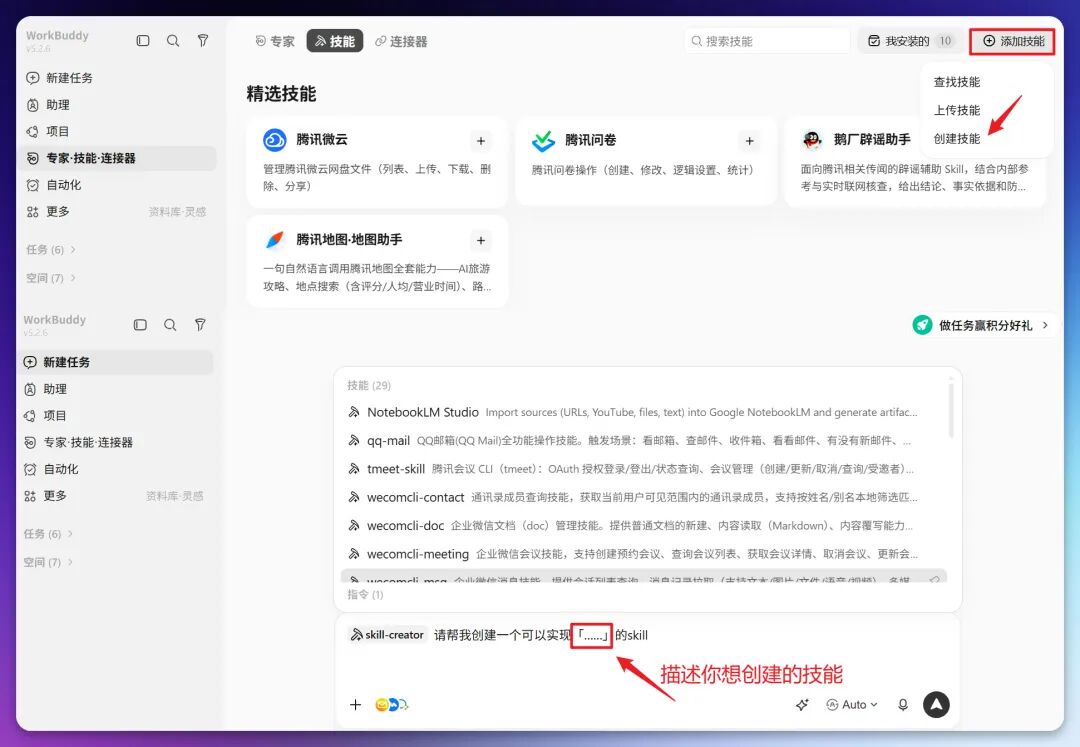Select wecomcli-meeting in the skills list
The image size is (1080, 747).
pyautogui.click(x=644, y=554)
